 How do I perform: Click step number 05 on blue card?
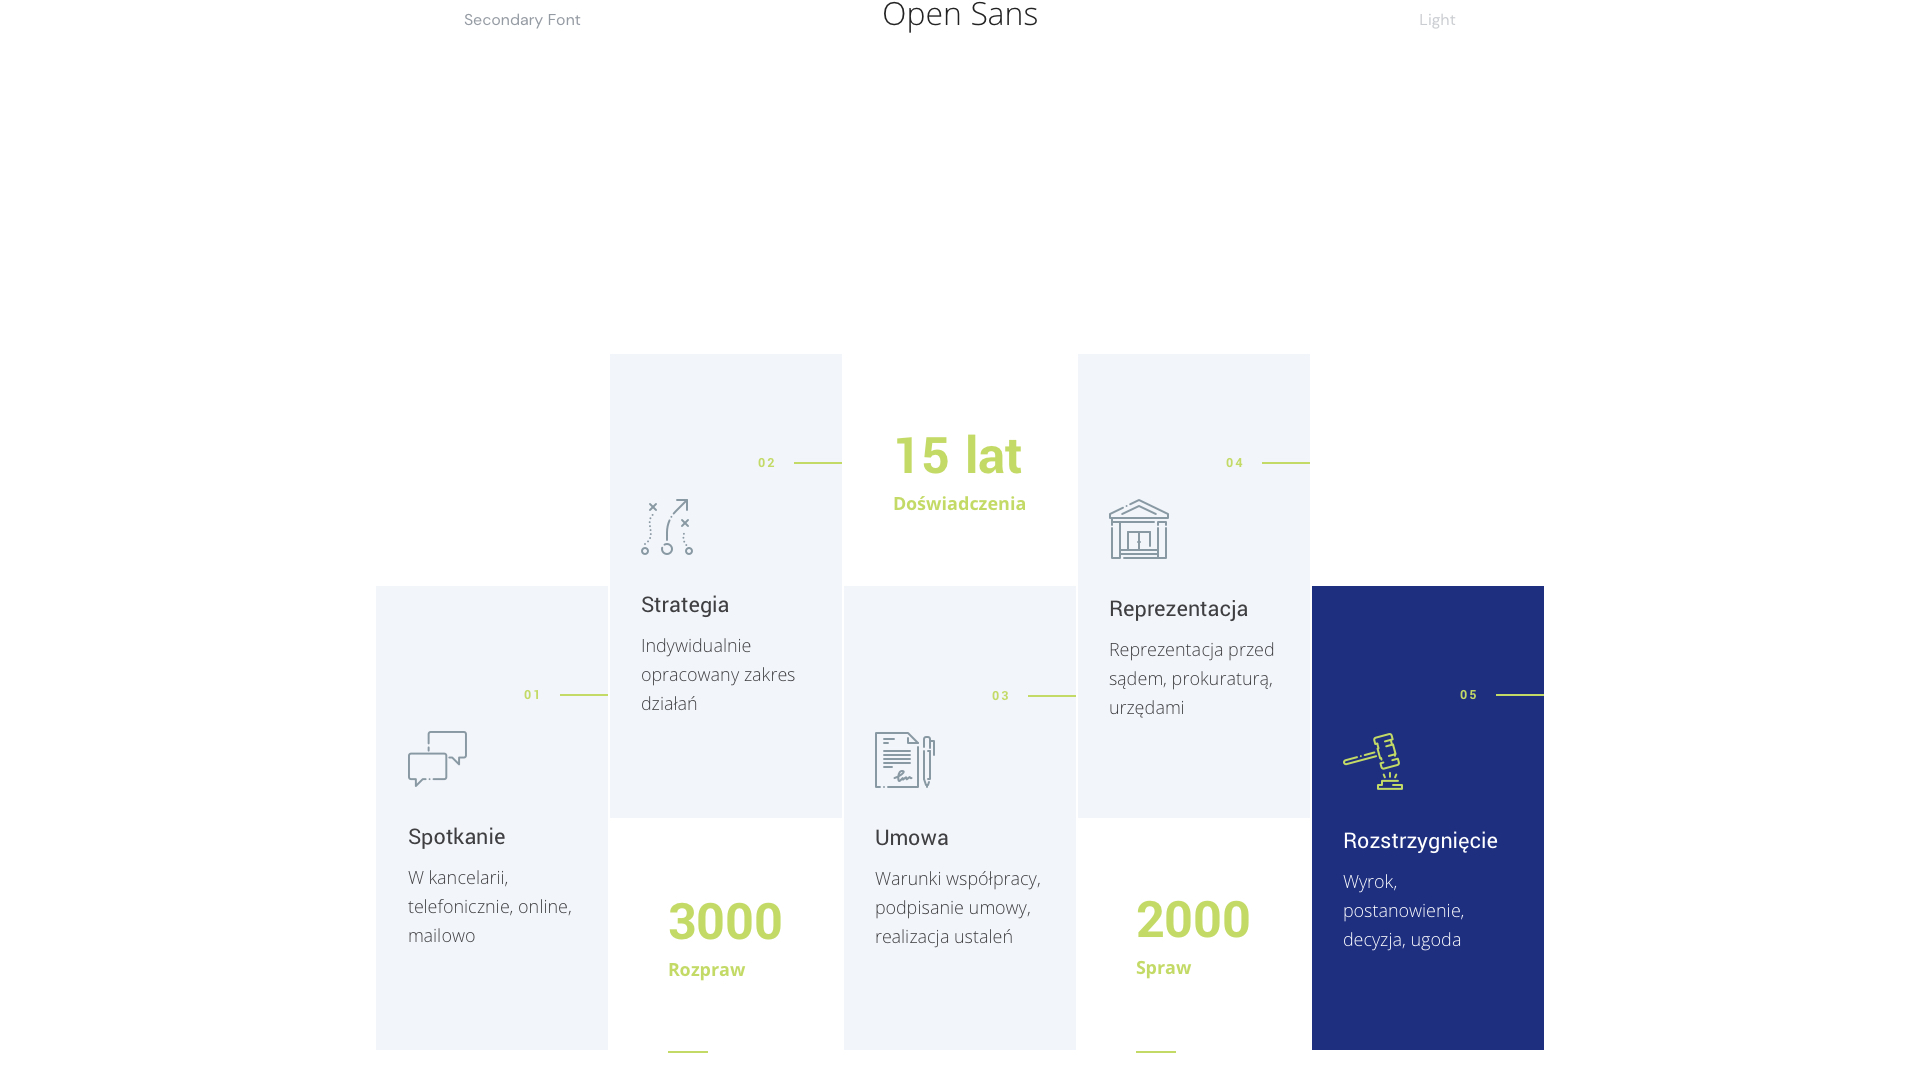(1468, 695)
